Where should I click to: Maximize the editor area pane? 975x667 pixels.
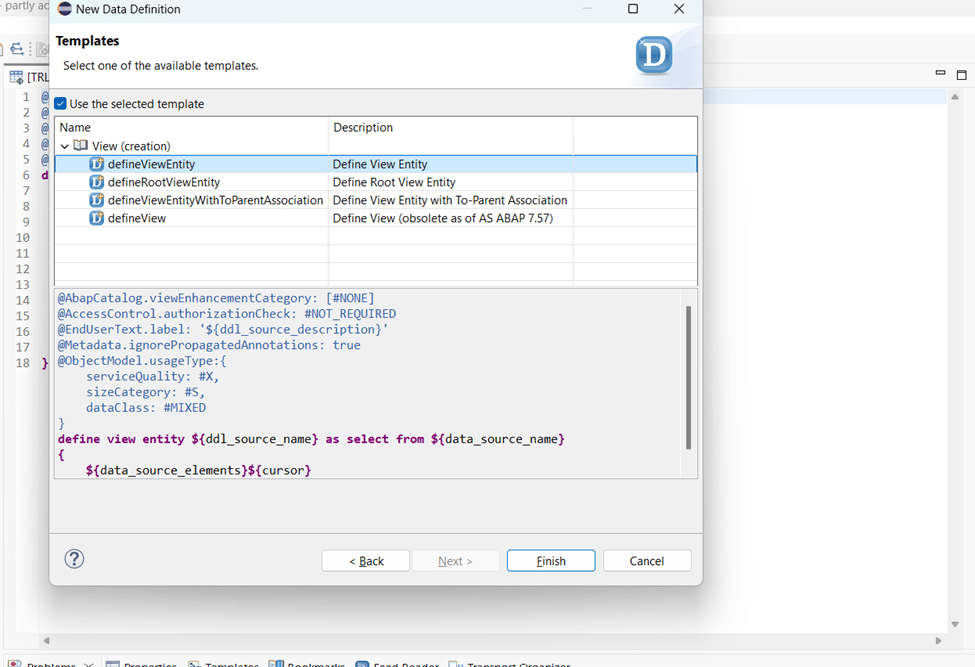961,75
